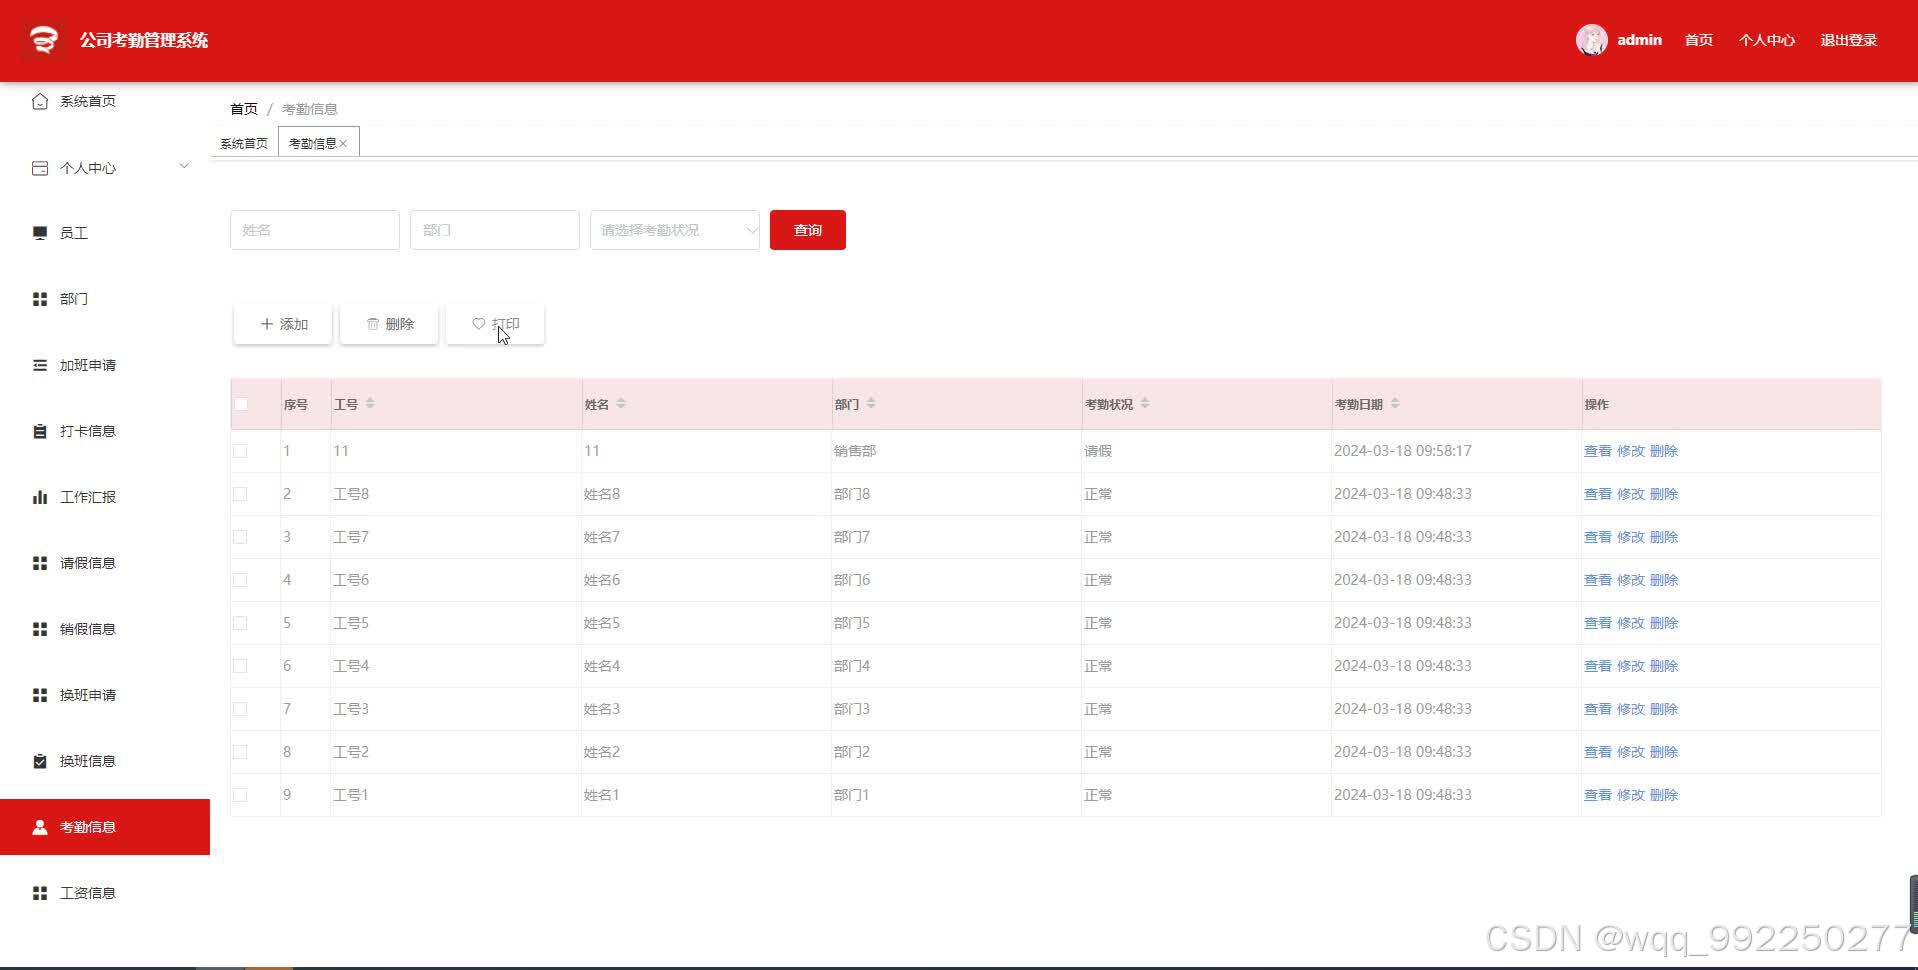Click 修改 for the 工号5 row
The image size is (1918, 970).
coord(1630,623)
